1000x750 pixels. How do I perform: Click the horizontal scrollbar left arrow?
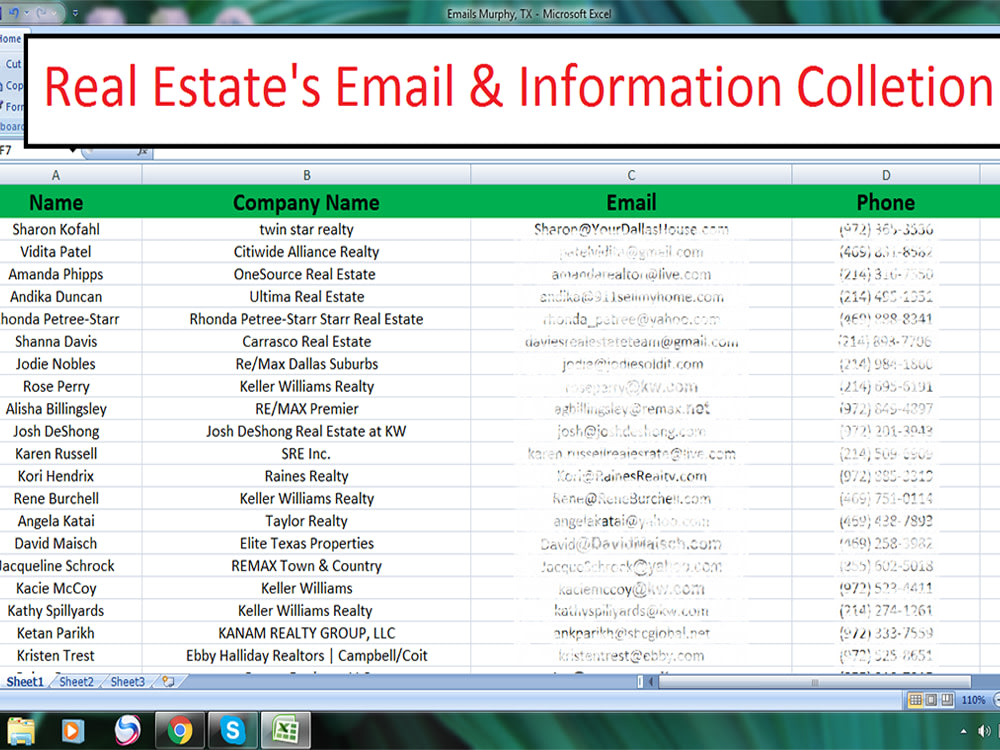click(651, 682)
